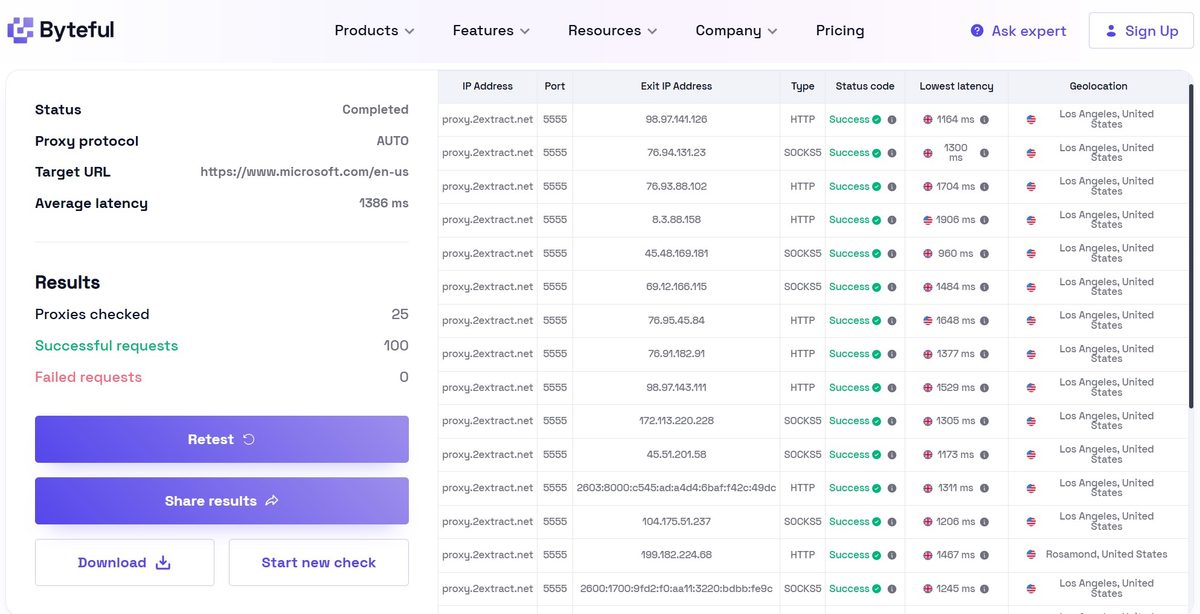Click info icon next to 1311 ms latency

coord(984,488)
